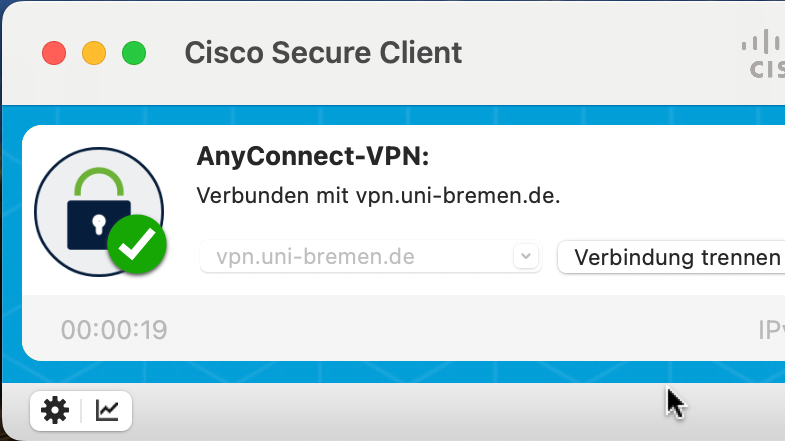Click the 00:00:19 connection timer
Viewport: 785px width, 441px height.
point(114,330)
